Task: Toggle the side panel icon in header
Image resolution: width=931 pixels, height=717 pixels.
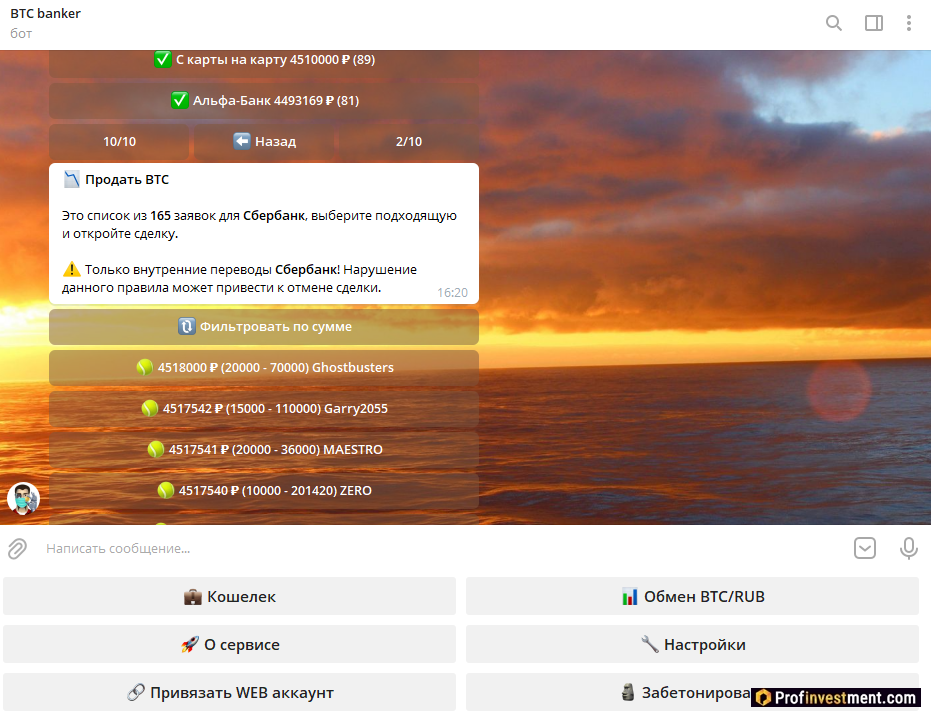Action: (873, 23)
